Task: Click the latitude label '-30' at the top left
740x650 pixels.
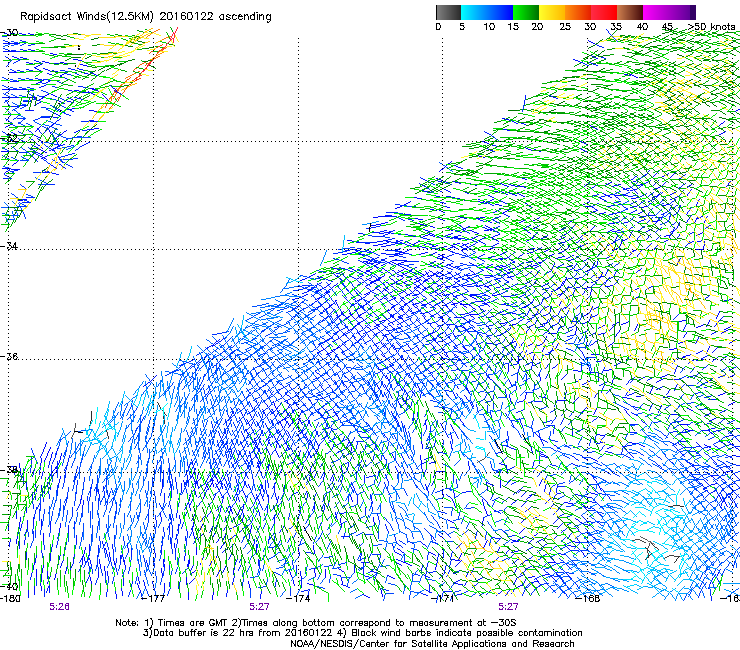Action: (9, 33)
